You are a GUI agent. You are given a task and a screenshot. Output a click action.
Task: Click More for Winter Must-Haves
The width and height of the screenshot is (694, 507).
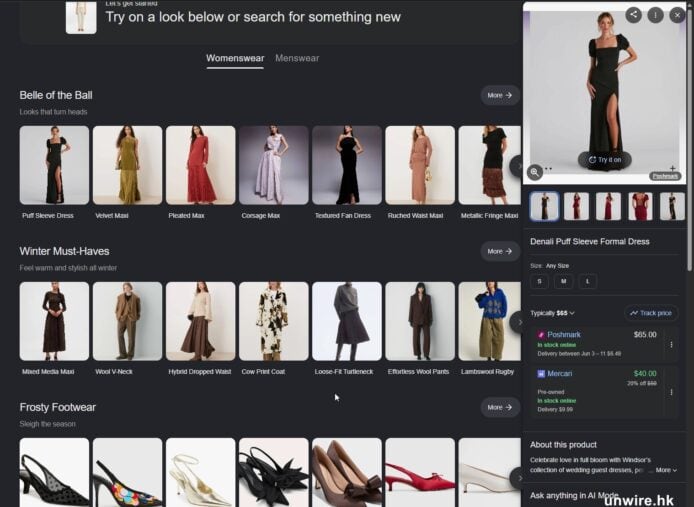pyautogui.click(x=500, y=251)
